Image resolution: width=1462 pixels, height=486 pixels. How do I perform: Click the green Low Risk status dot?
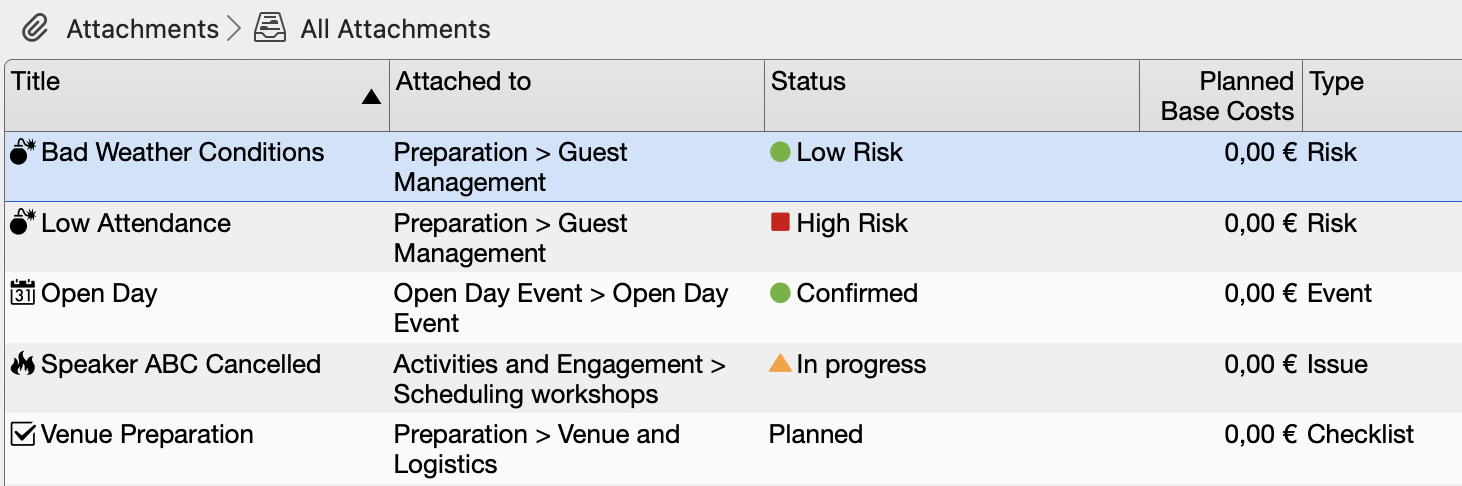[780, 152]
